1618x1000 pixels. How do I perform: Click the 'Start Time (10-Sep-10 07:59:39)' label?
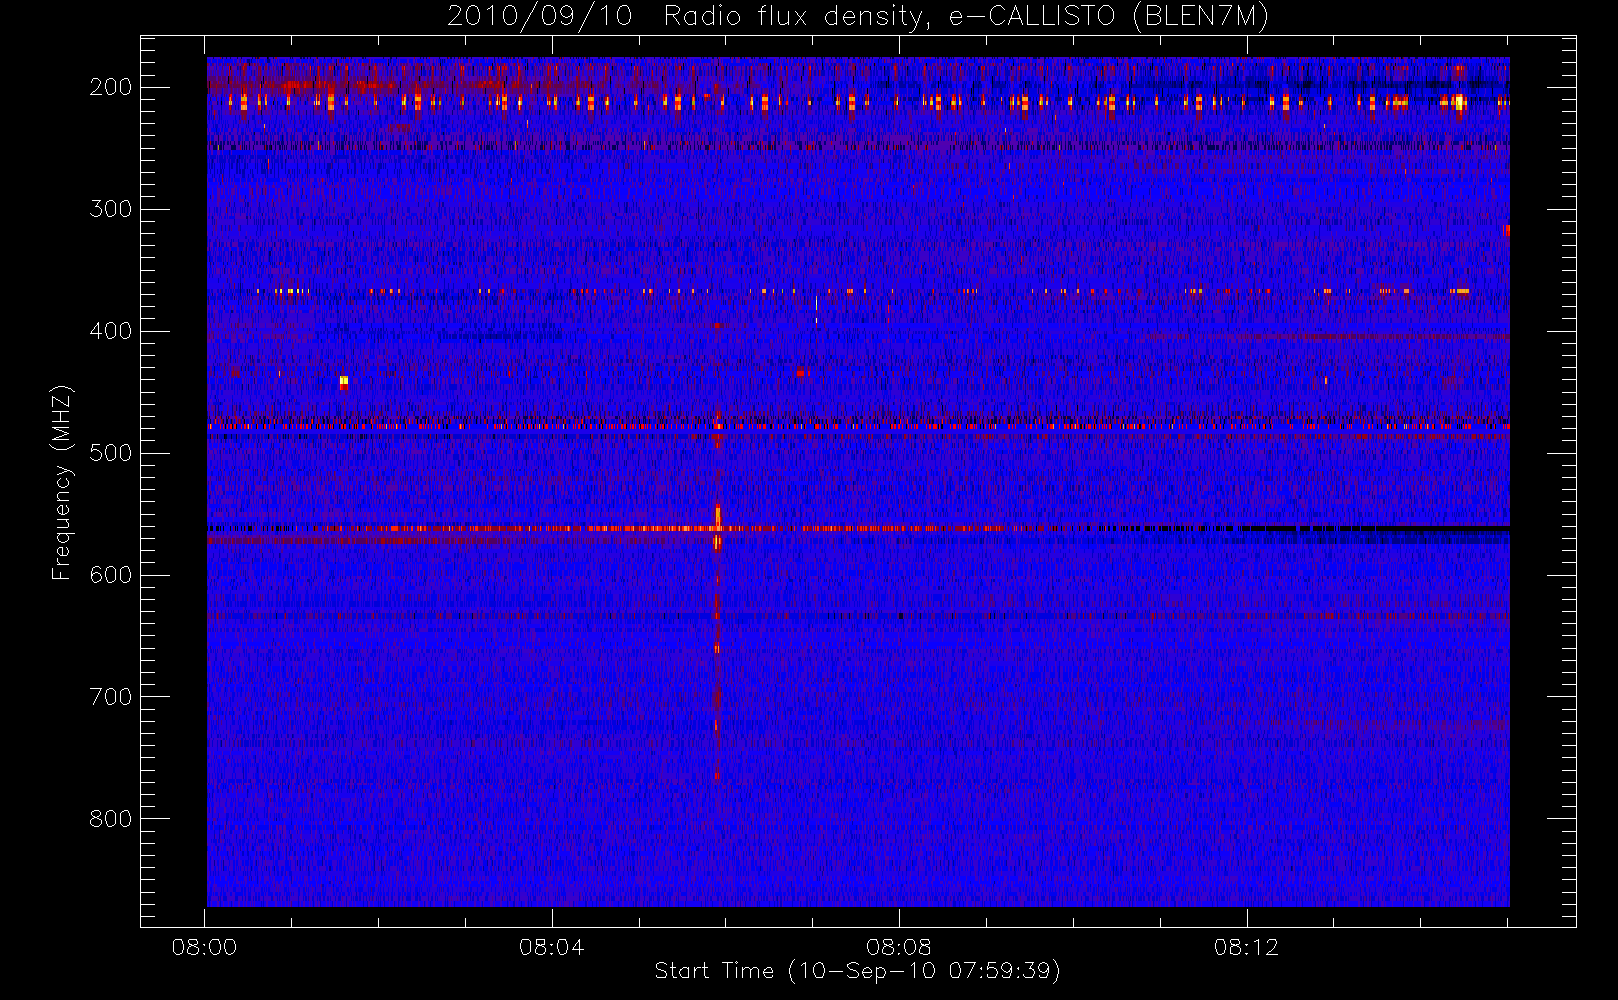tap(858, 971)
